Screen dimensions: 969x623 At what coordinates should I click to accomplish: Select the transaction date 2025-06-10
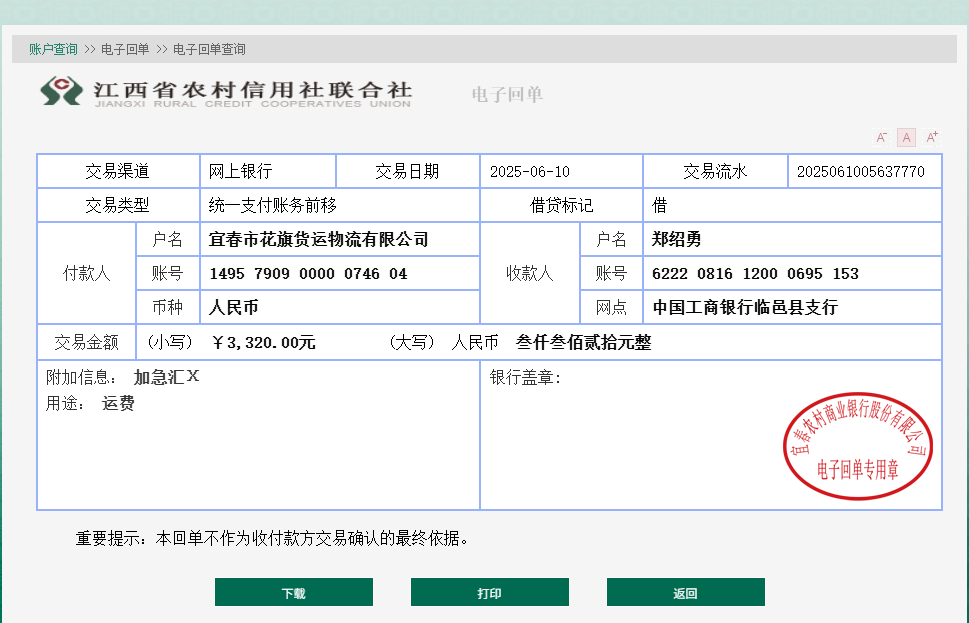tap(530, 172)
